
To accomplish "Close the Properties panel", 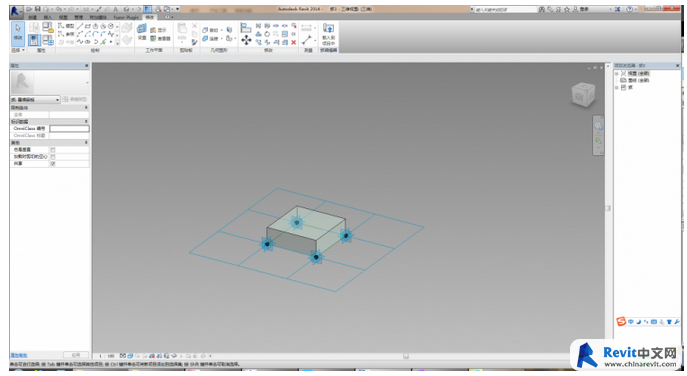I will [x=87, y=66].
